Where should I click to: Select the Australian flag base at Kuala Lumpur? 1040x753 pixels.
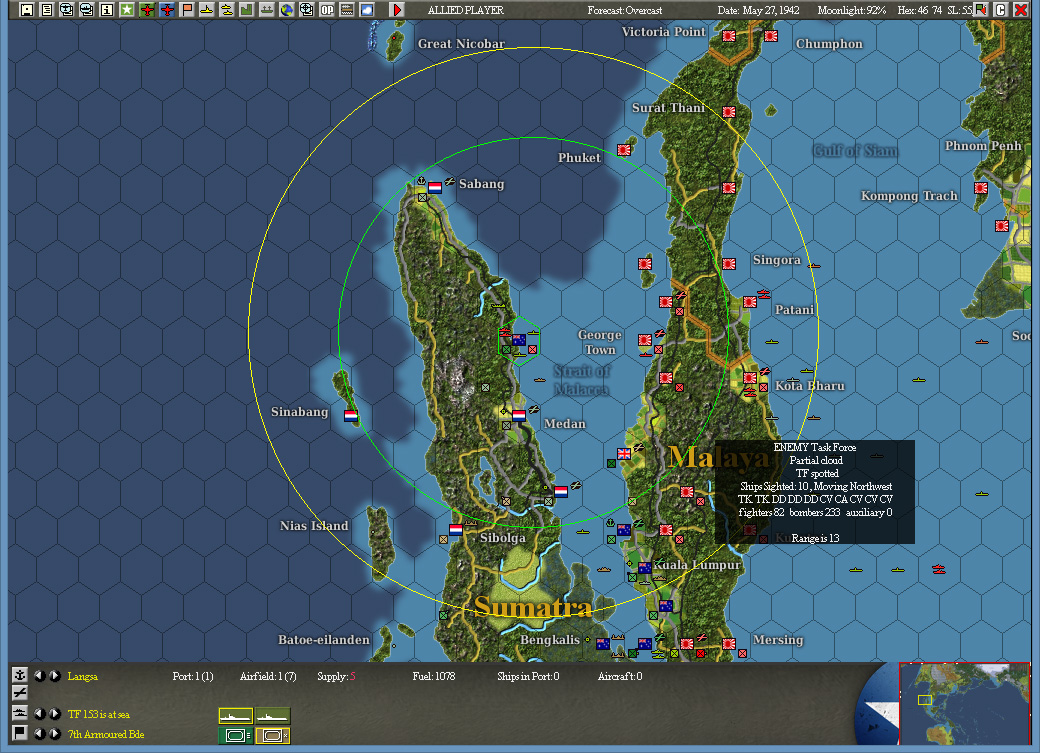tap(645, 568)
